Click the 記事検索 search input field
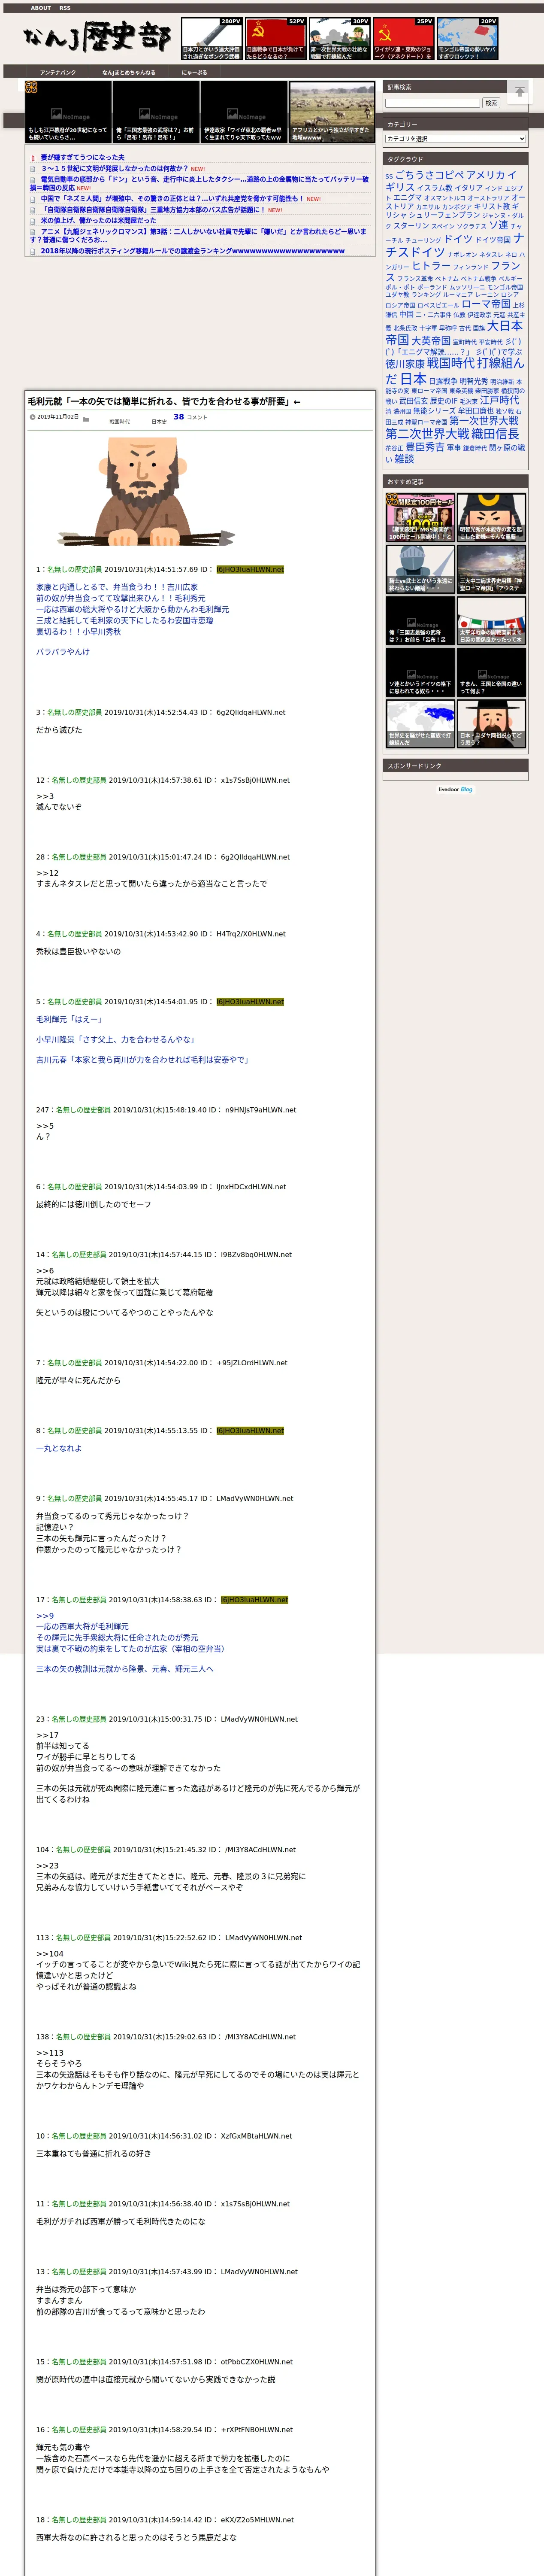 (x=432, y=103)
